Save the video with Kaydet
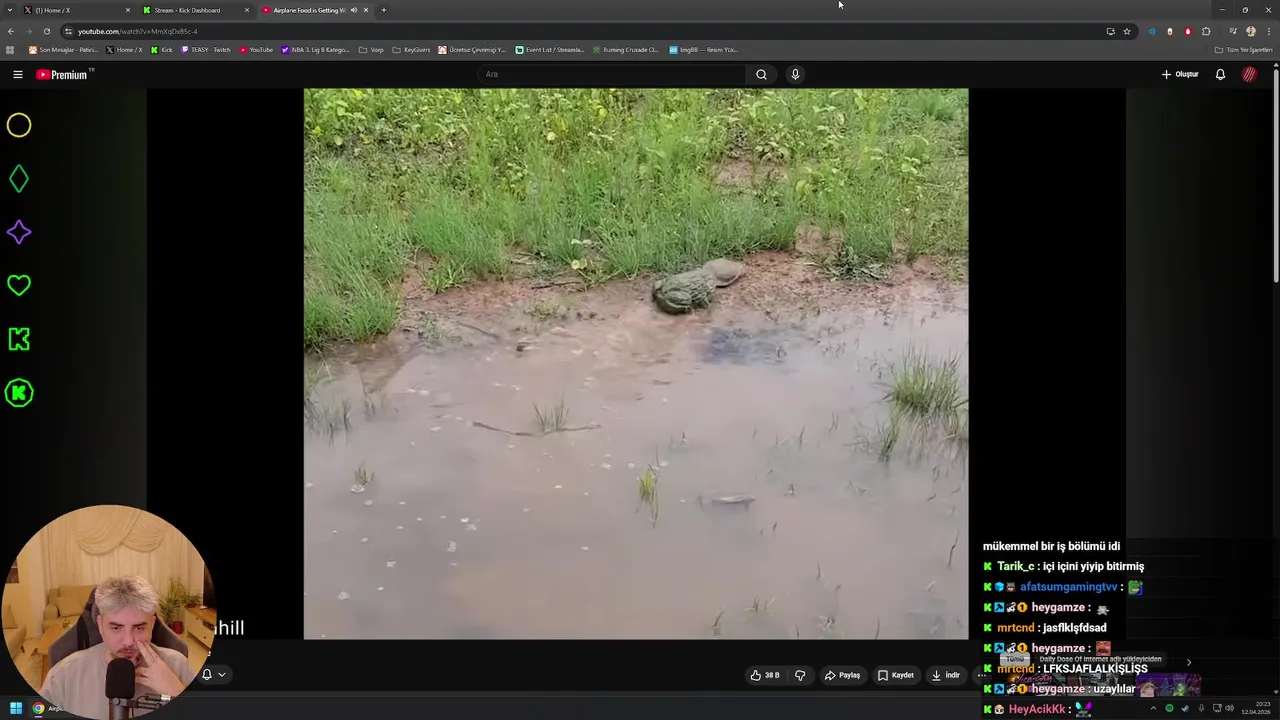Screen dimensions: 1280x720 point(895,675)
